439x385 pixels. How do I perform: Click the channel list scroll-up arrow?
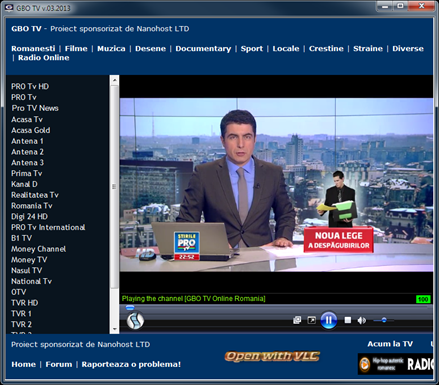click(114, 80)
